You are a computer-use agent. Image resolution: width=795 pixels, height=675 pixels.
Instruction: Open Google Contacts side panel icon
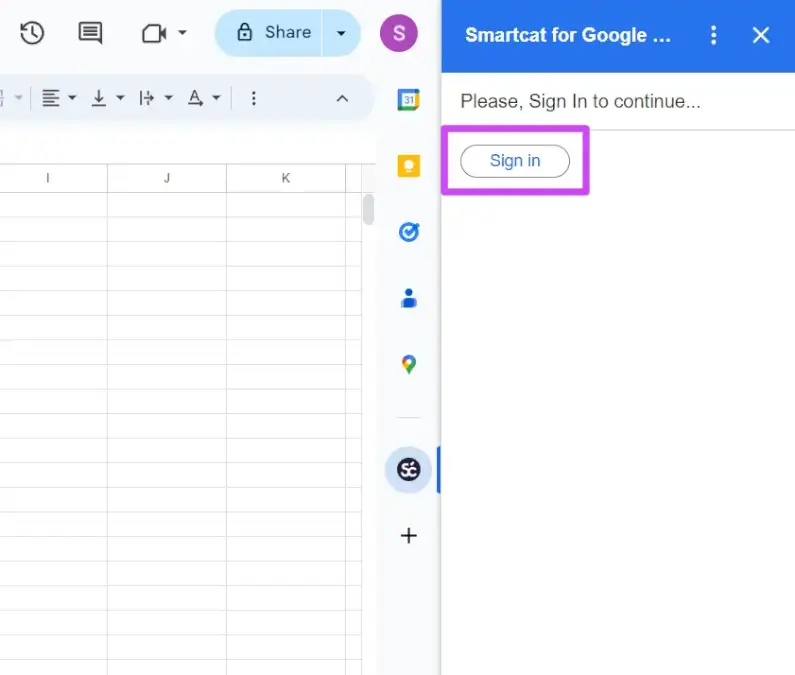click(x=409, y=298)
